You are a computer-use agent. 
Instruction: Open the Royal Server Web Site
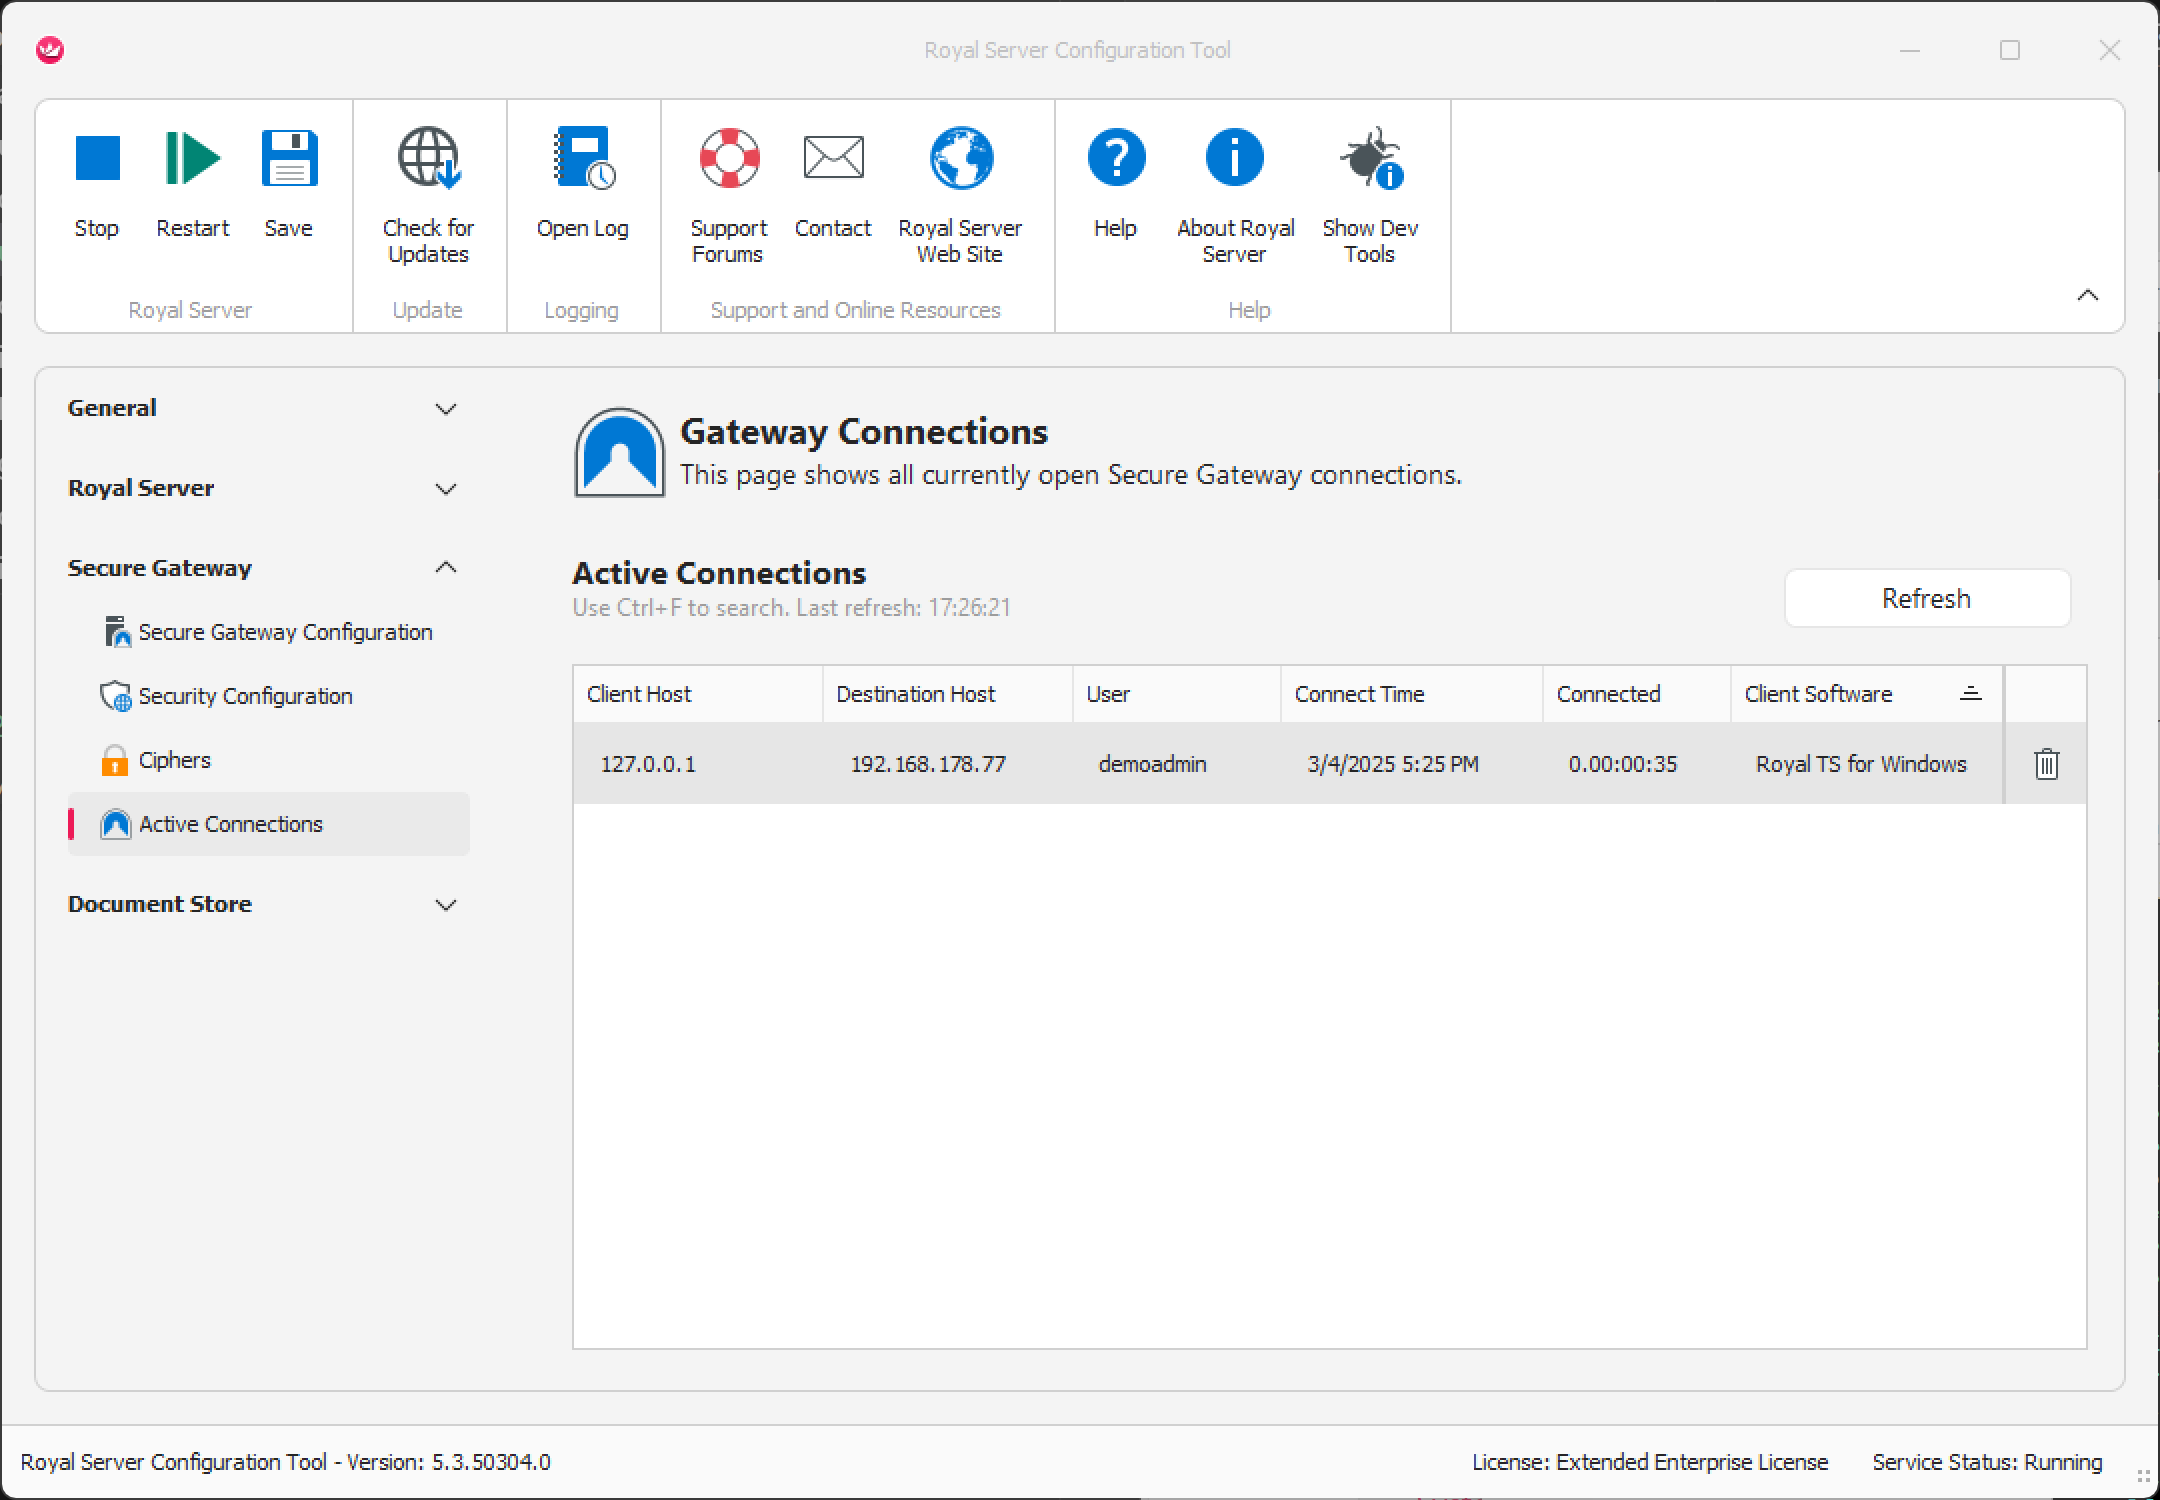[x=960, y=159]
